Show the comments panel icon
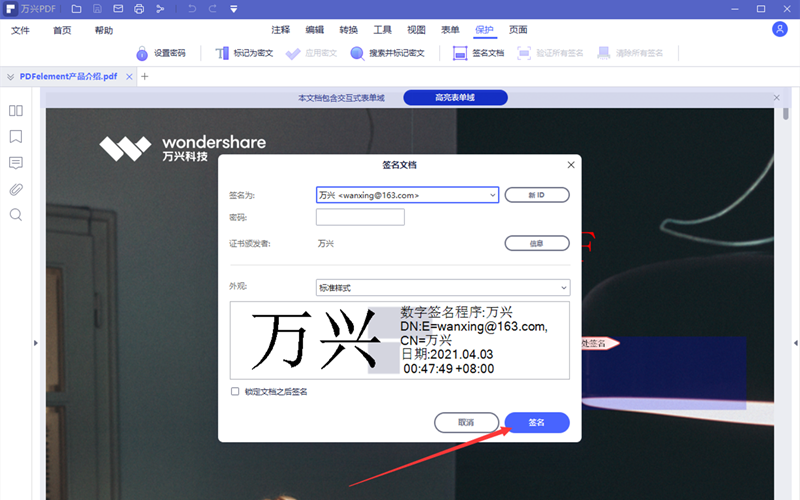The width and height of the screenshot is (800, 500). point(16,163)
